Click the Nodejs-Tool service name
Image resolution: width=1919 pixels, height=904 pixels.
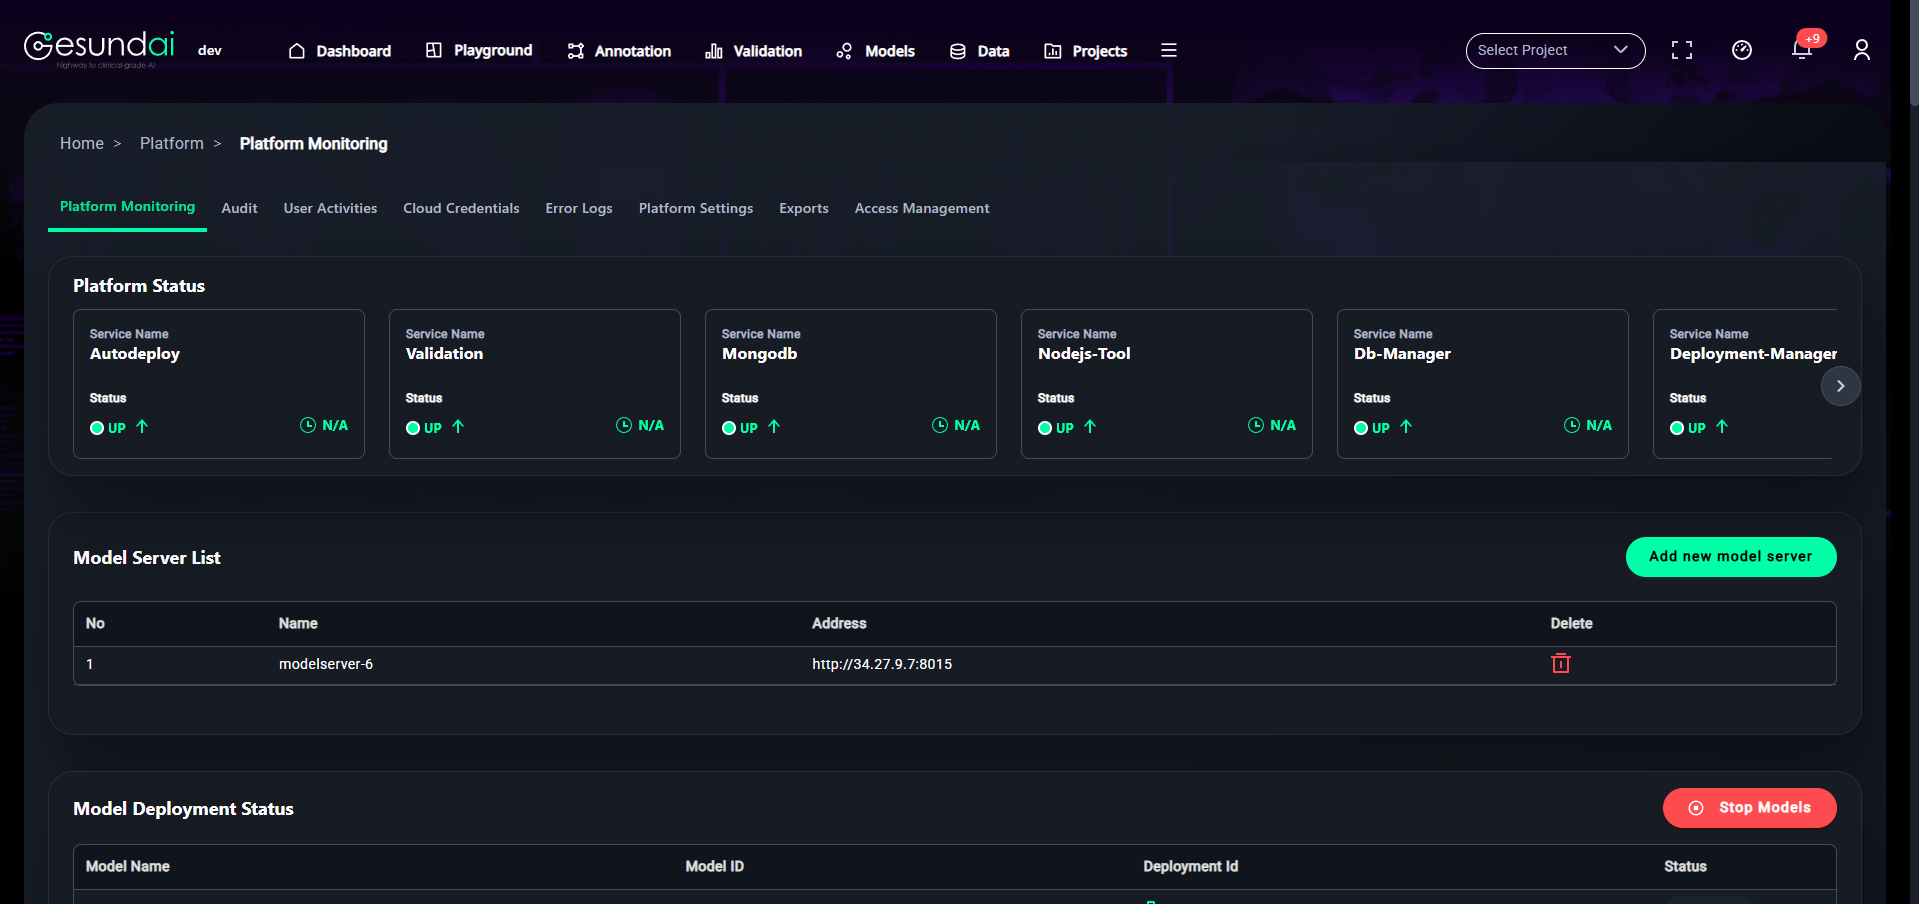click(1084, 354)
